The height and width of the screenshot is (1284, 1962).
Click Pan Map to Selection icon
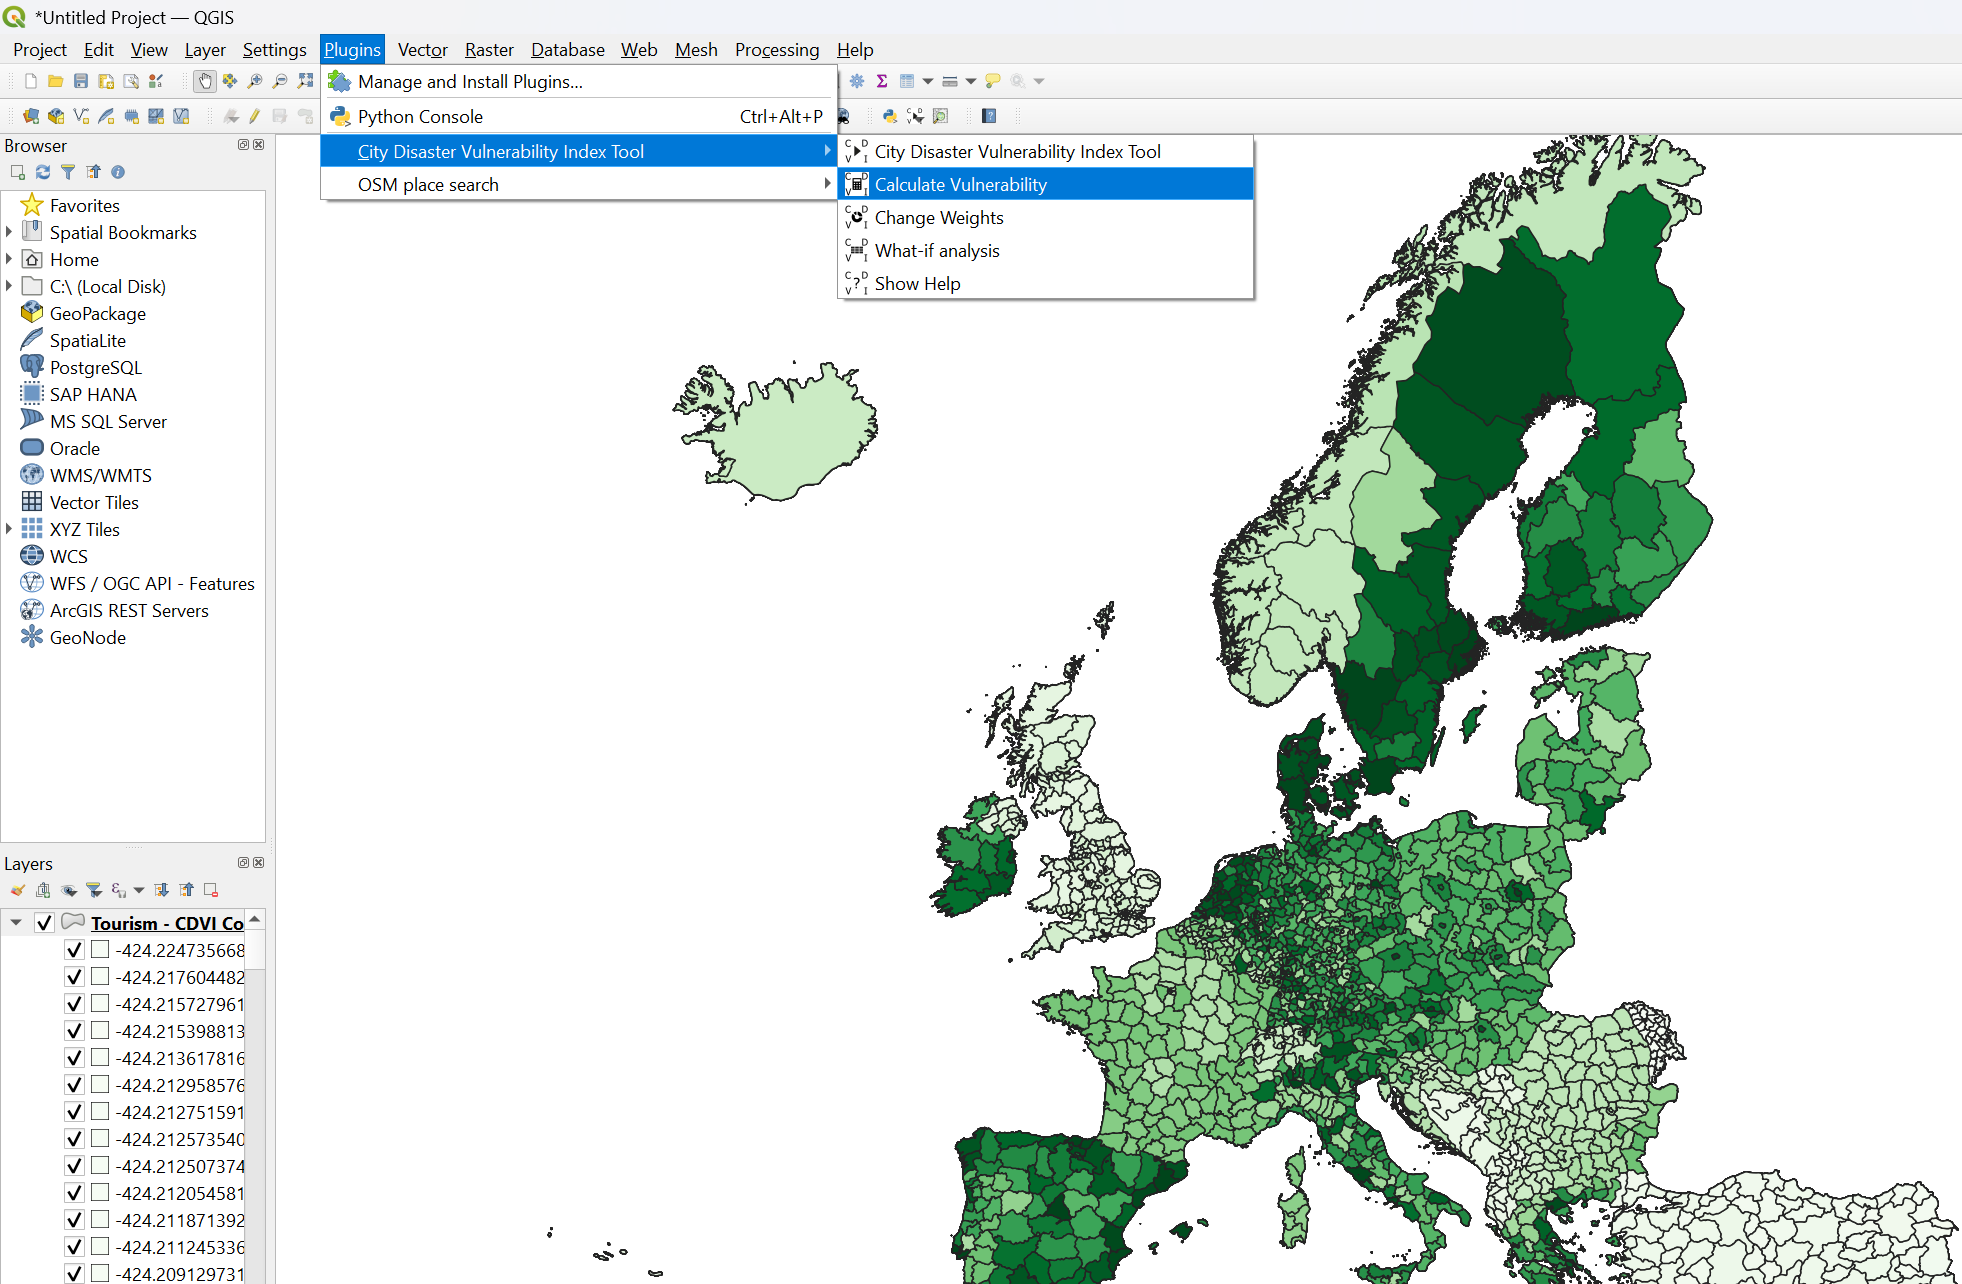pos(230,81)
